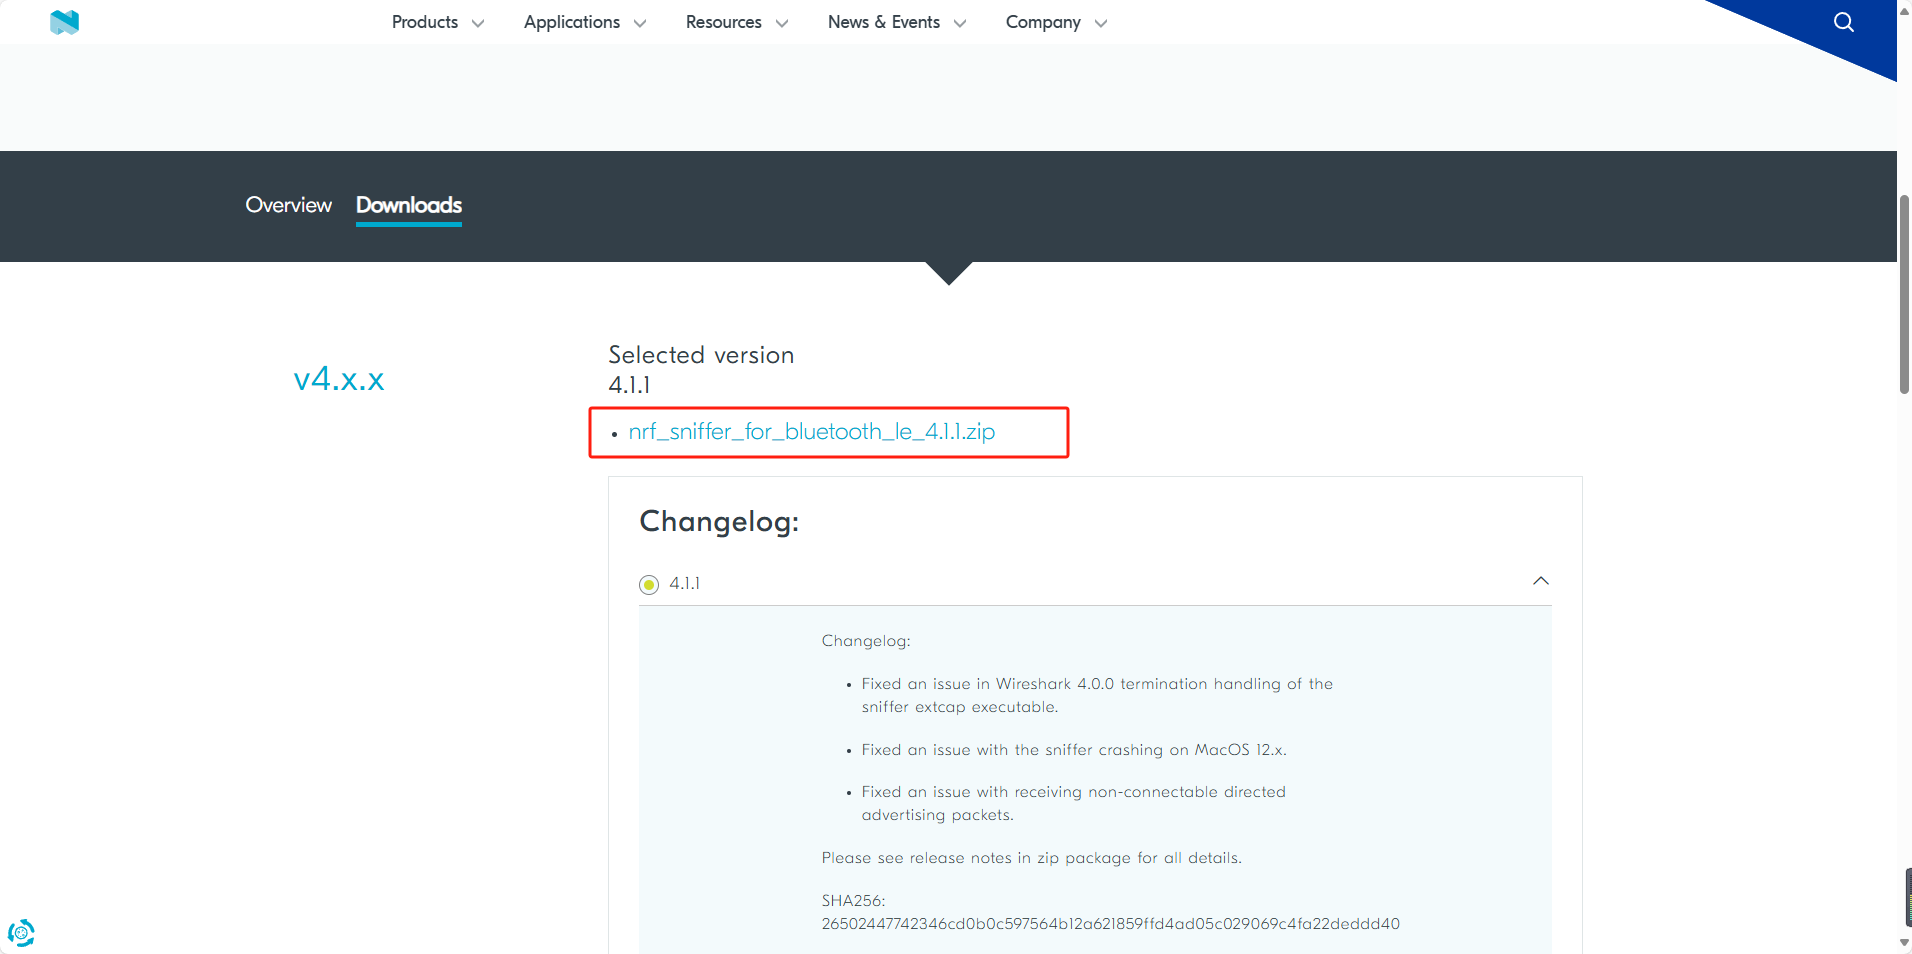Screen dimensions: 1912x954
Task: Switch to the Overview tab
Action: [x=288, y=205]
